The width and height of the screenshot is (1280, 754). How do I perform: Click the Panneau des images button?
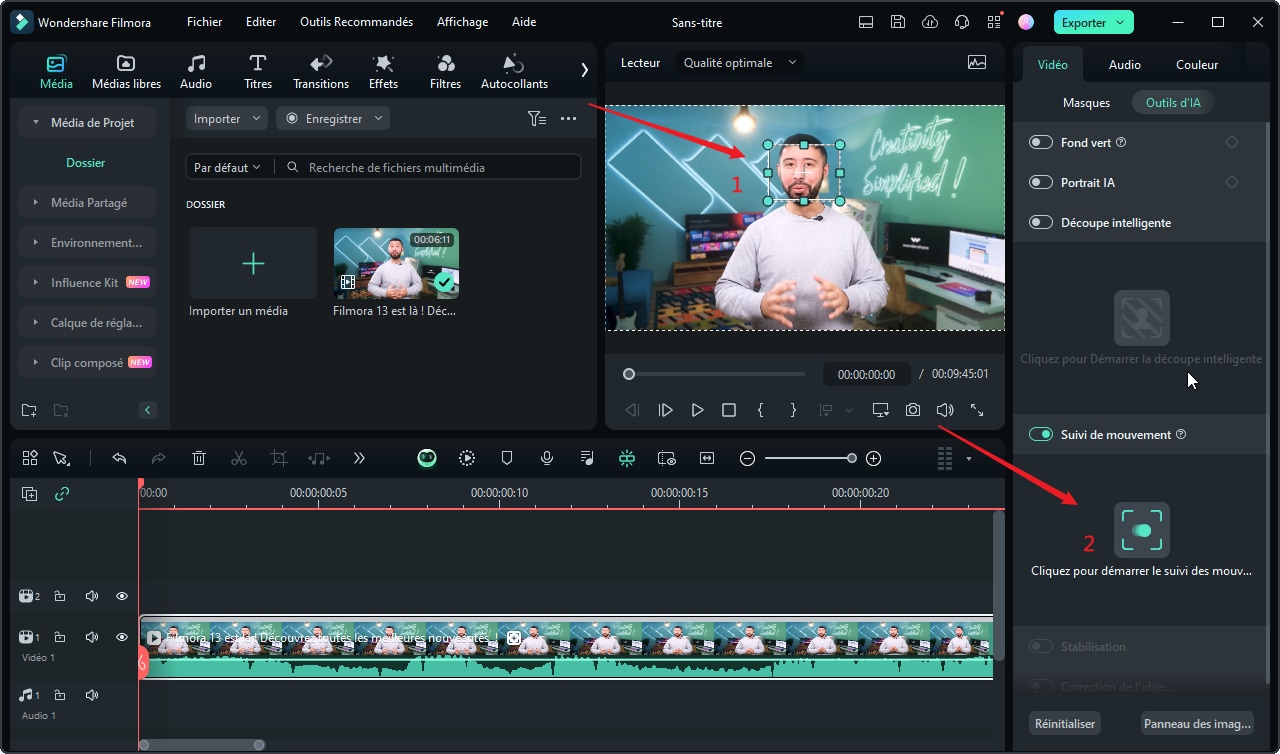coord(1197,723)
